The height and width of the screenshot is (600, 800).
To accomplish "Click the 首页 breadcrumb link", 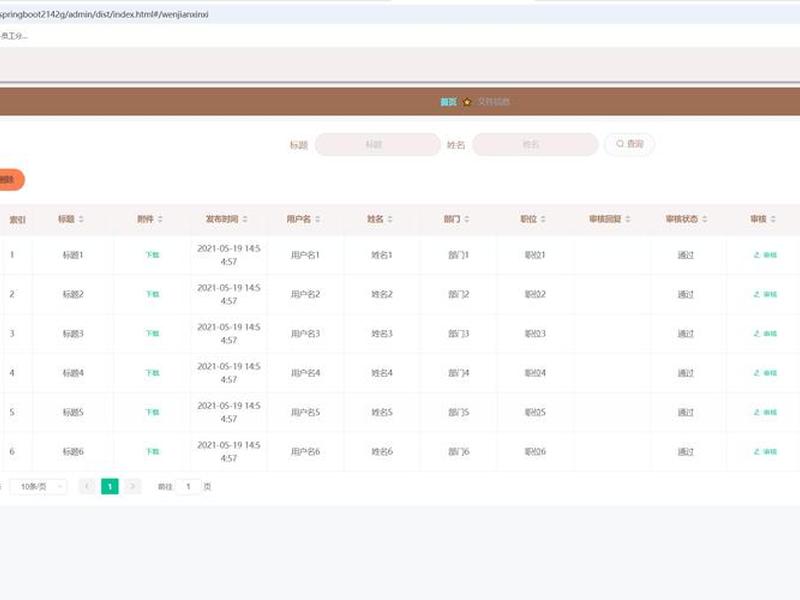I will [448, 102].
